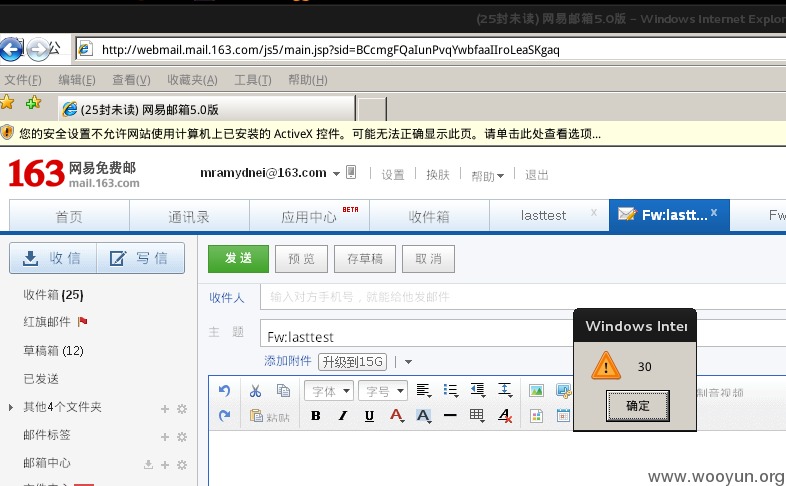This screenshot has height=486, width=786.
Task: Open the red font color picker
Action: point(397,415)
